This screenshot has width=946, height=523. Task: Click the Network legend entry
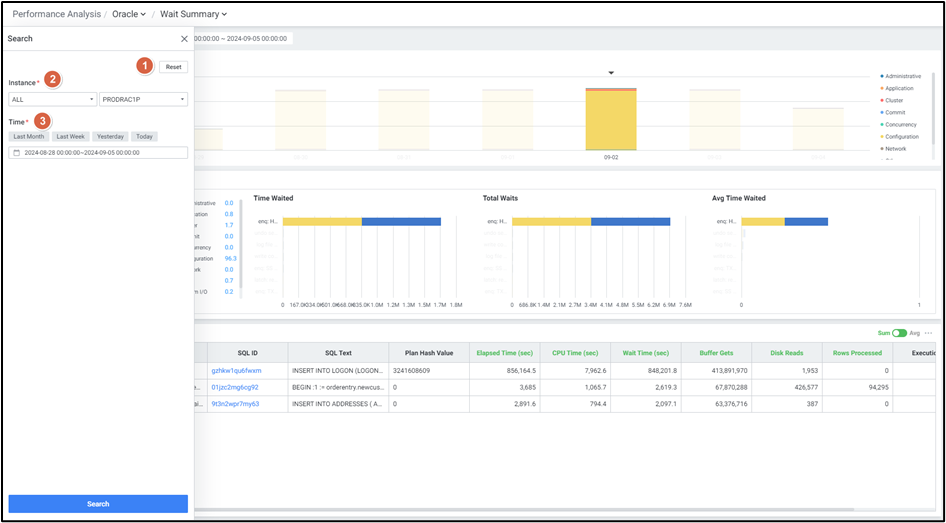(x=895, y=148)
